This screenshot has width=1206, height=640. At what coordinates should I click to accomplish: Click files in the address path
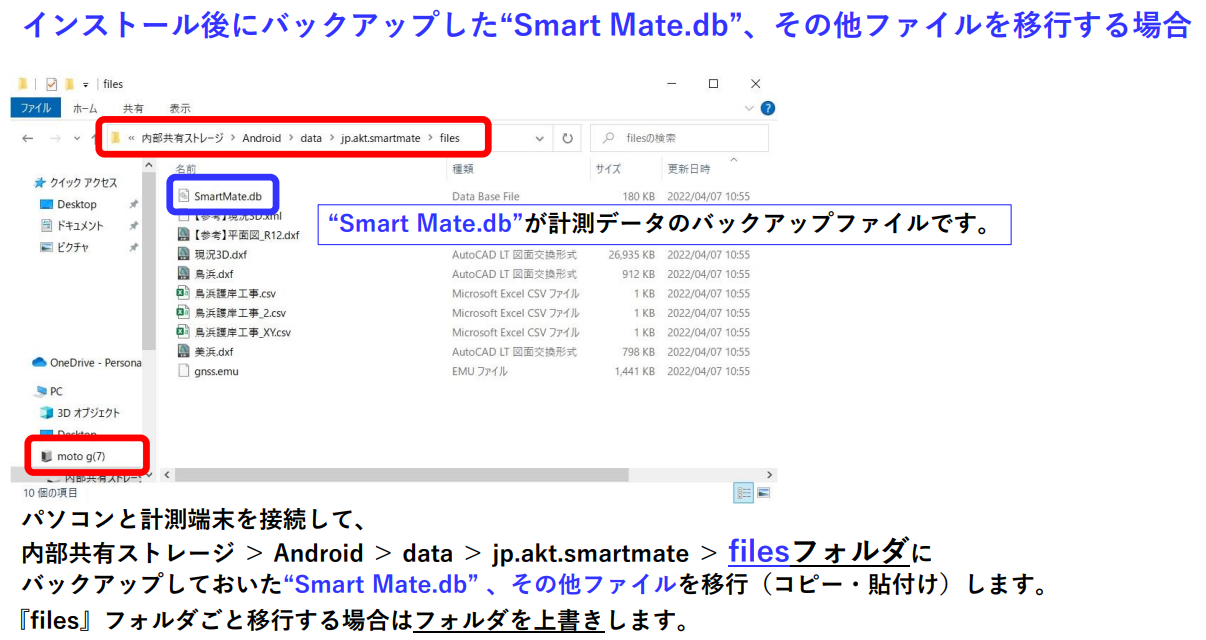coord(450,138)
